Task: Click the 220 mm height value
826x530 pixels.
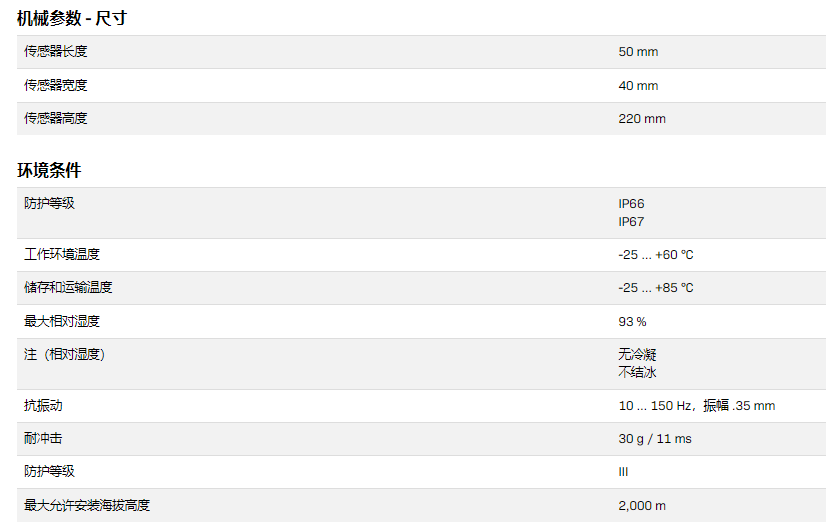Action: coord(642,119)
